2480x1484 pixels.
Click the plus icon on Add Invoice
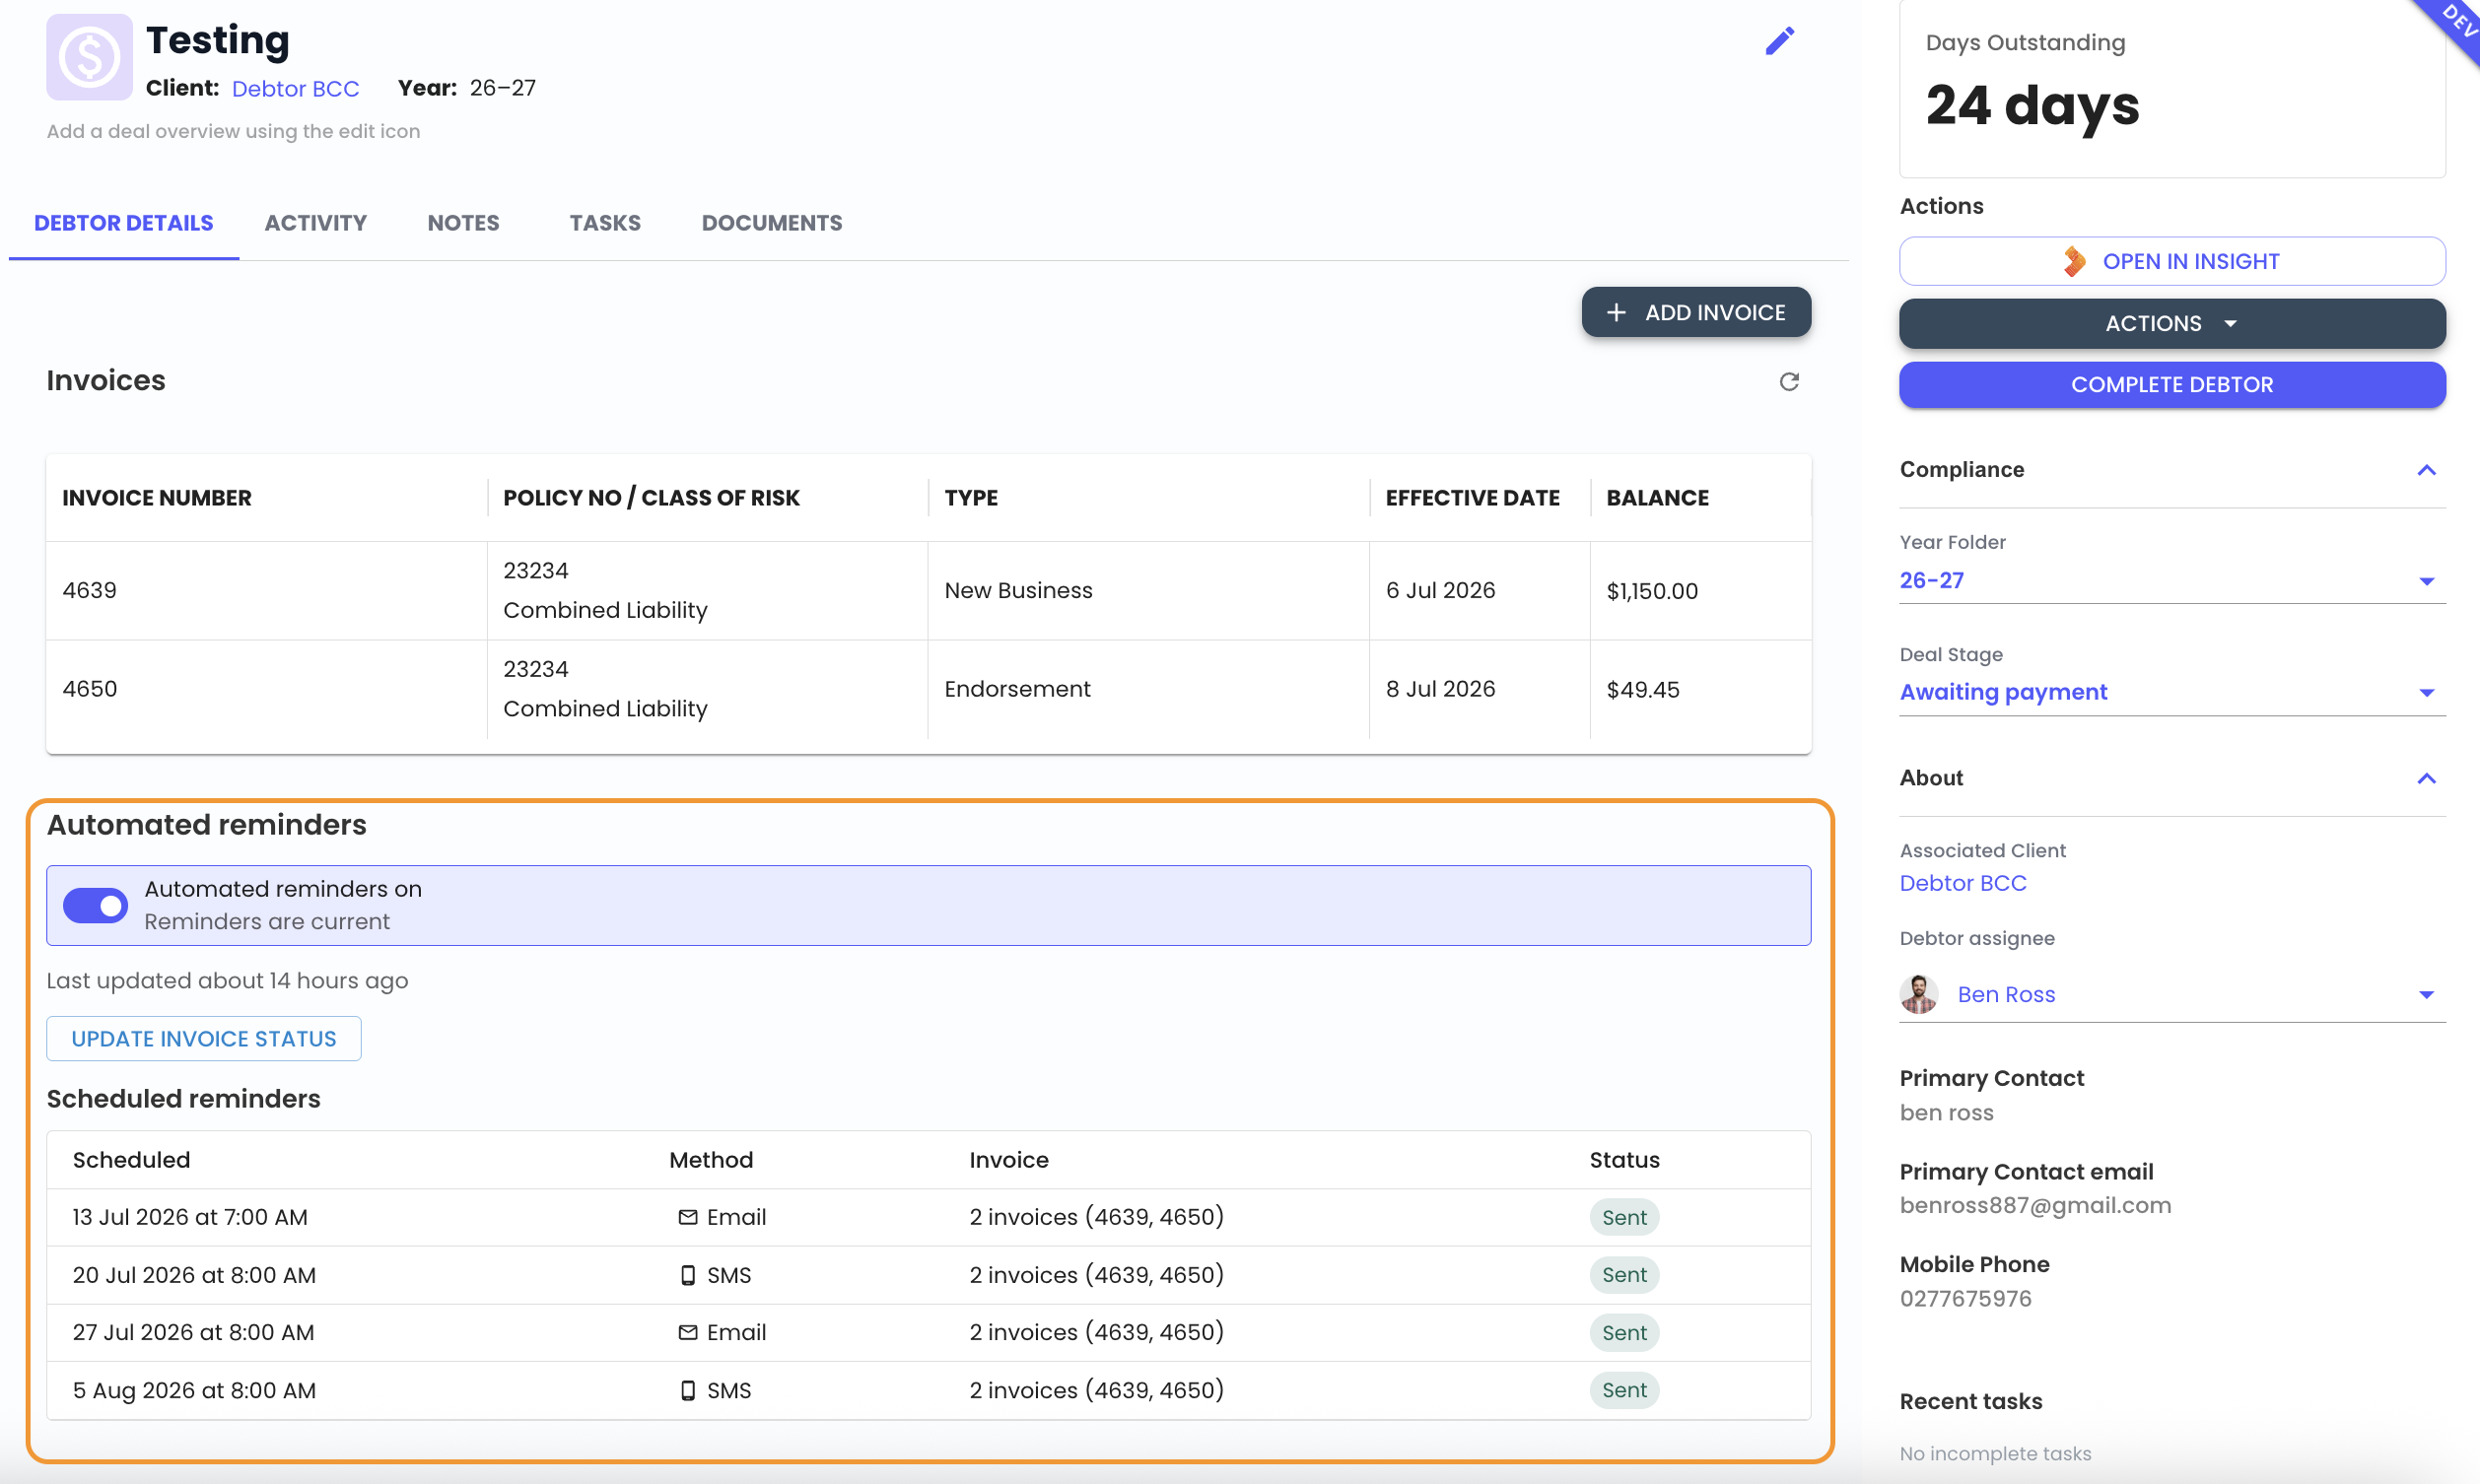[x=1616, y=312]
